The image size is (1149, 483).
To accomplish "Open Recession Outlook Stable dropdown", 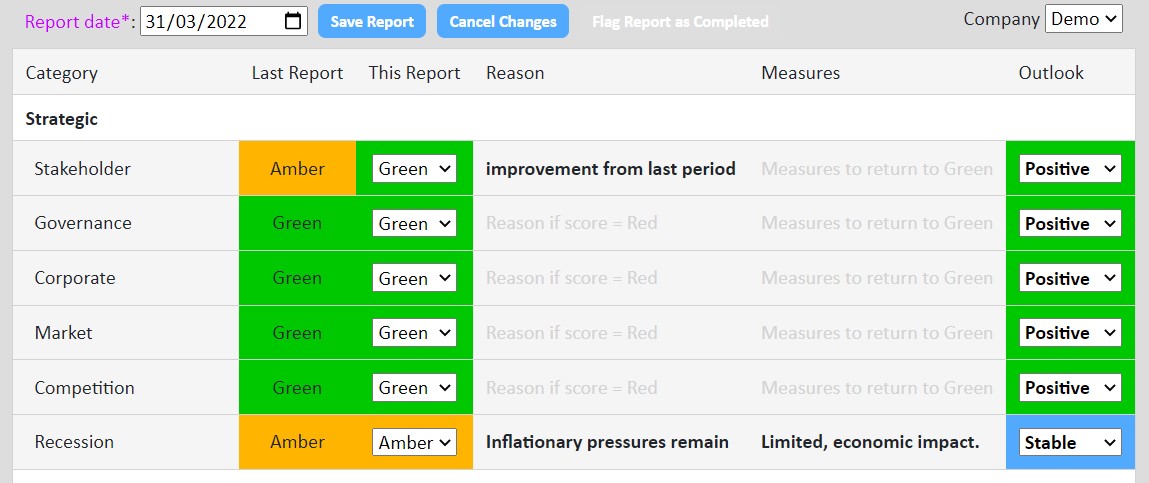I will [1071, 442].
